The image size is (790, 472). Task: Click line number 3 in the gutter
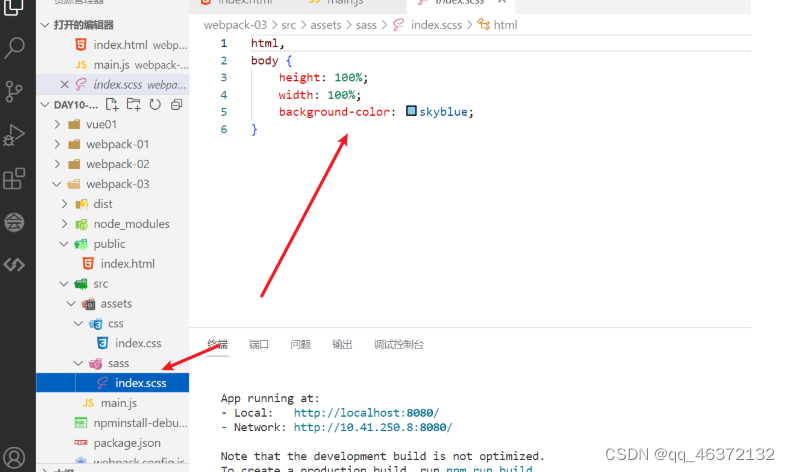[x=224, y=78]
